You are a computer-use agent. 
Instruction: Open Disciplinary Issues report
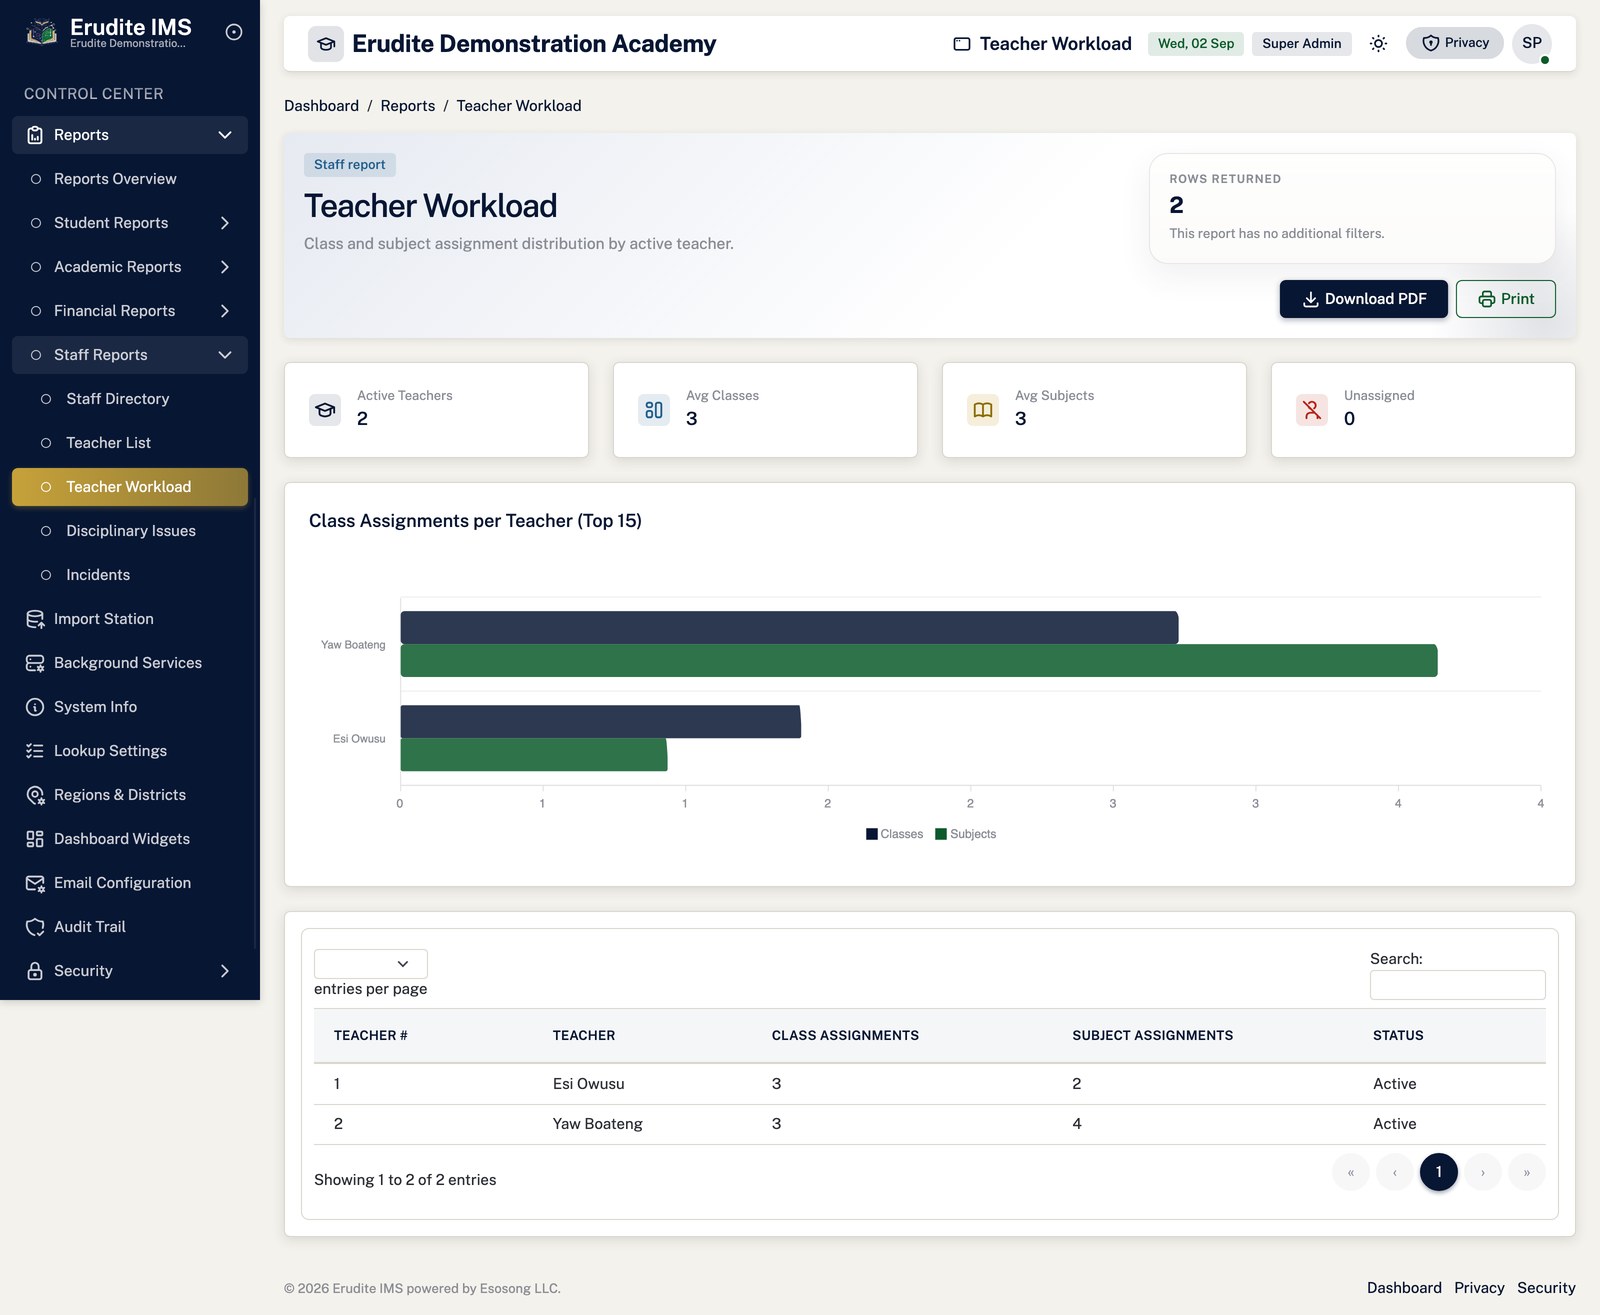click(131, 531)
